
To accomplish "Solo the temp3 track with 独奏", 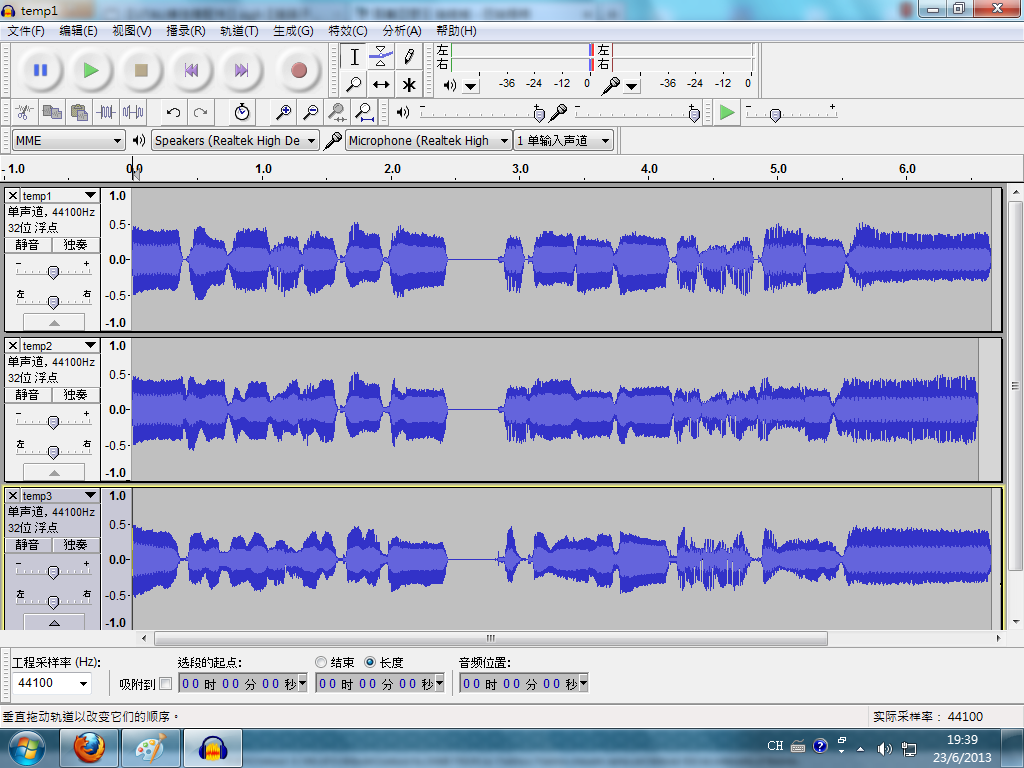I will [75, 545].
